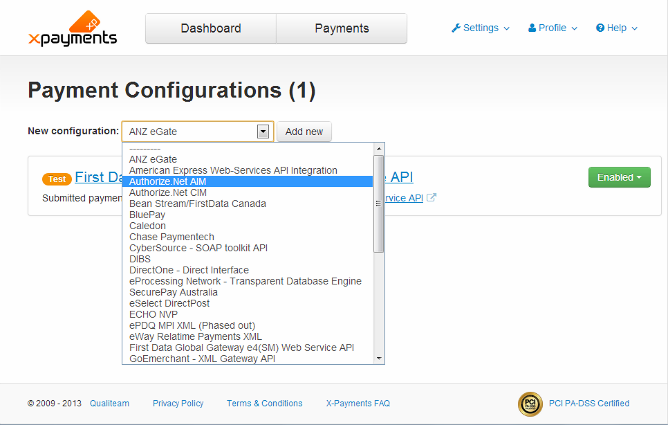The image size is (668, 425).
Task: Click the list scrollbar down arrow
Action: 378,359
